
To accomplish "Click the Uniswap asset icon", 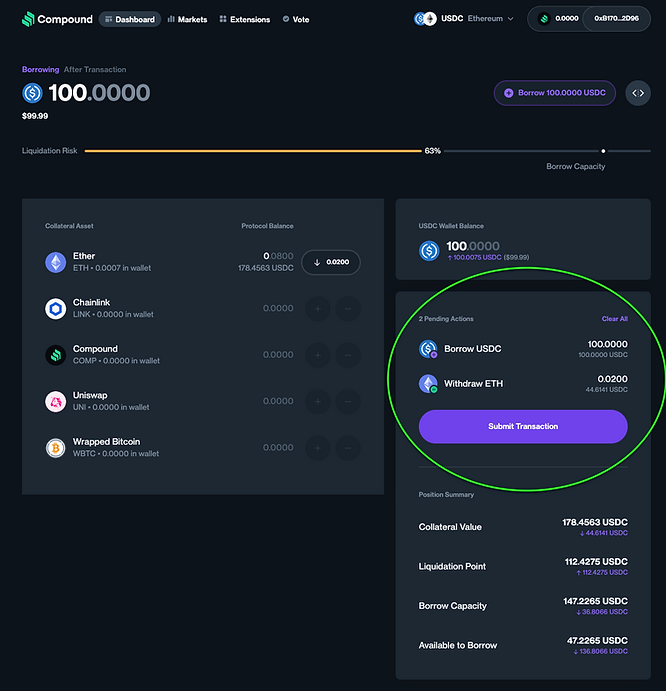I will [55, 401].
